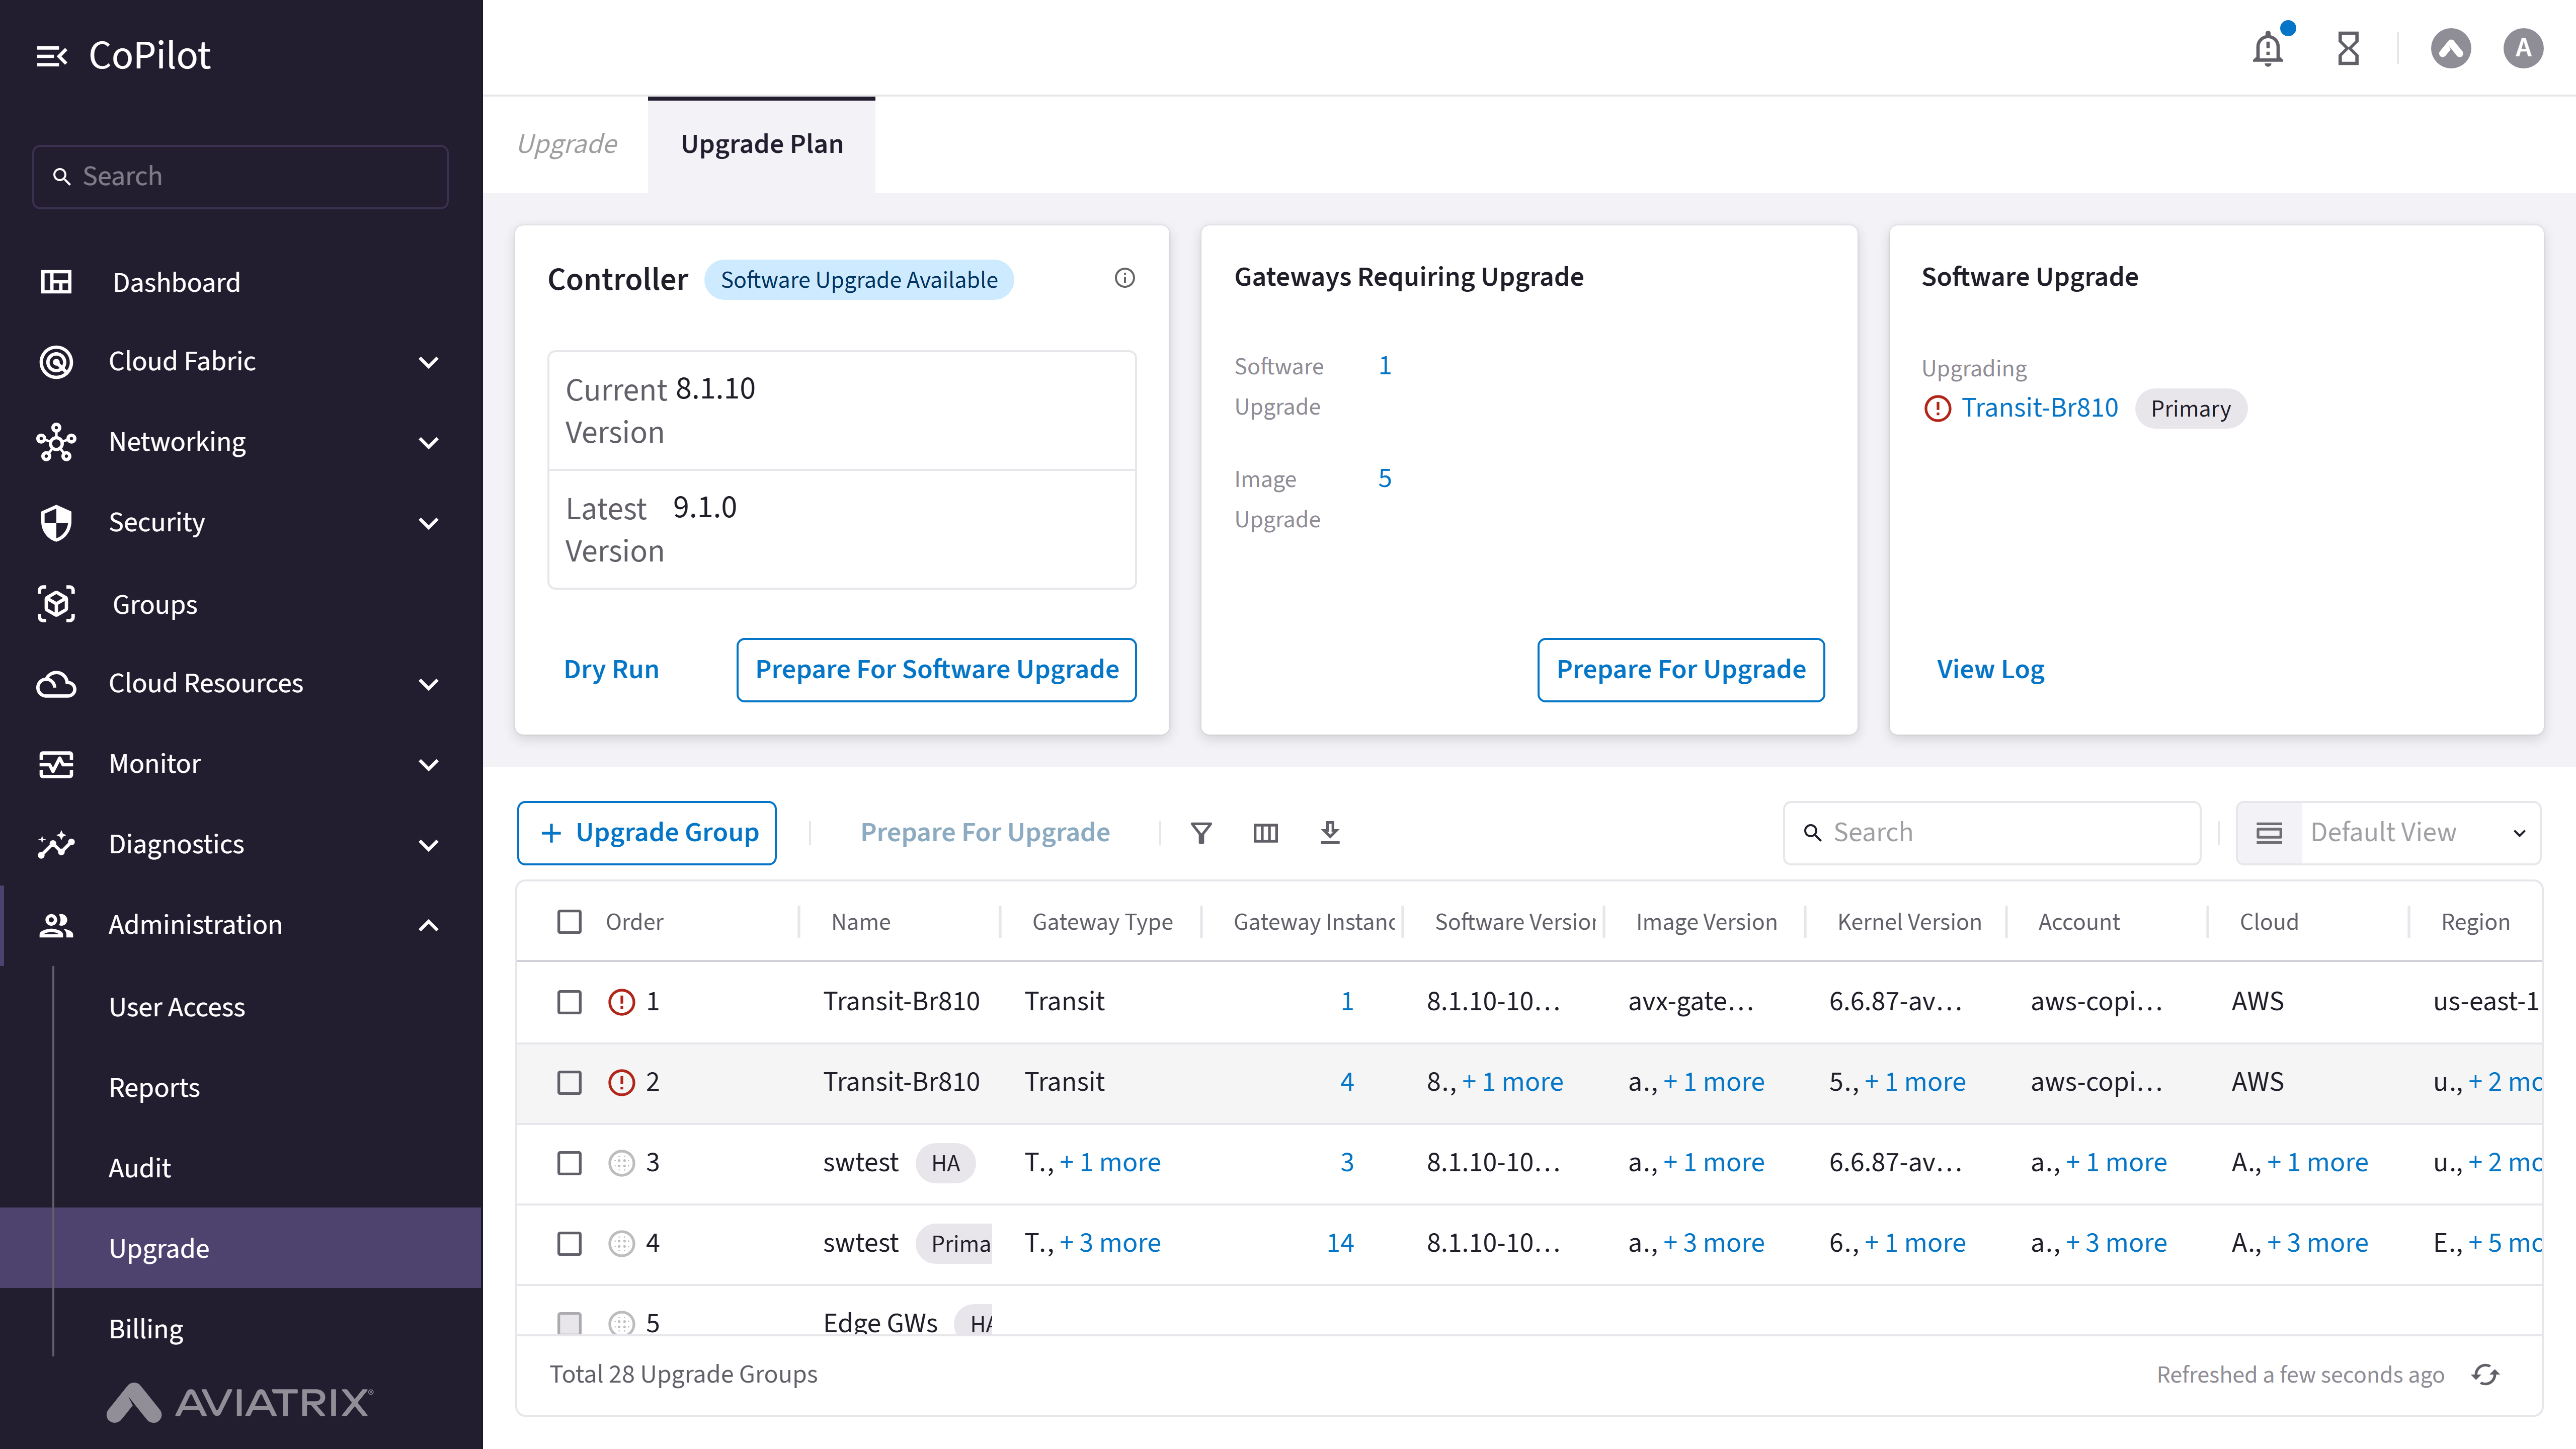Click the hourglass tasks icon
Viewport: 2576px width, 1449px height.
[x=2348, y=48]
